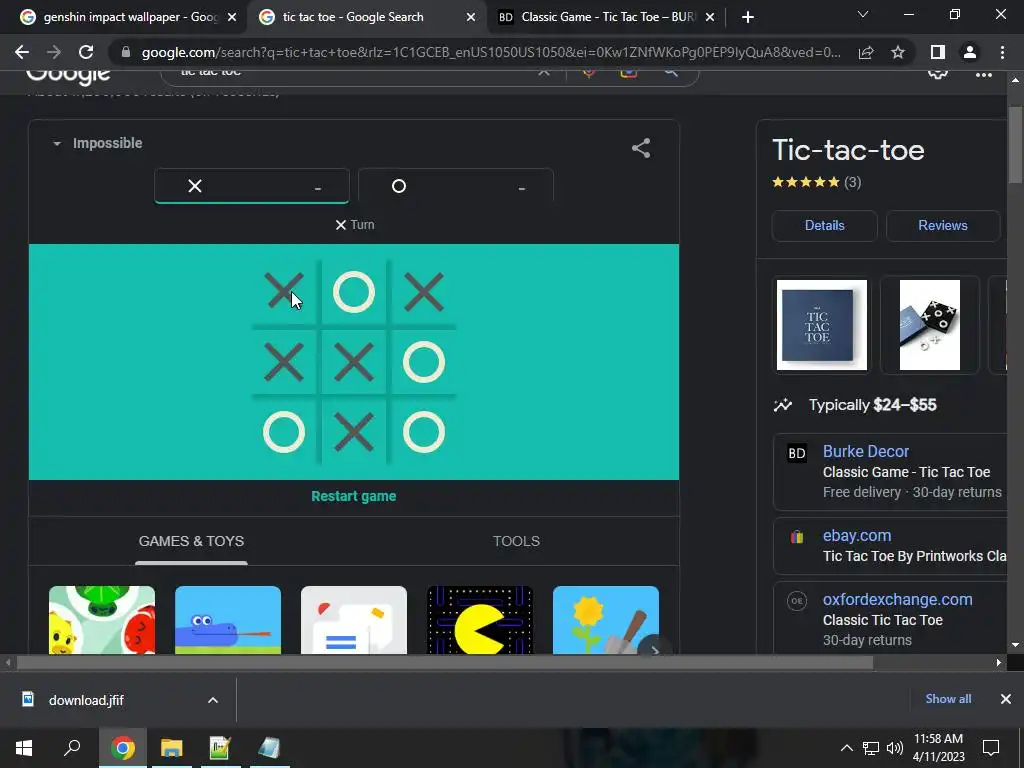1024x768 pixels.
Task: Open the notepad app icon in taskbar
Action: (x=220, y=748)
